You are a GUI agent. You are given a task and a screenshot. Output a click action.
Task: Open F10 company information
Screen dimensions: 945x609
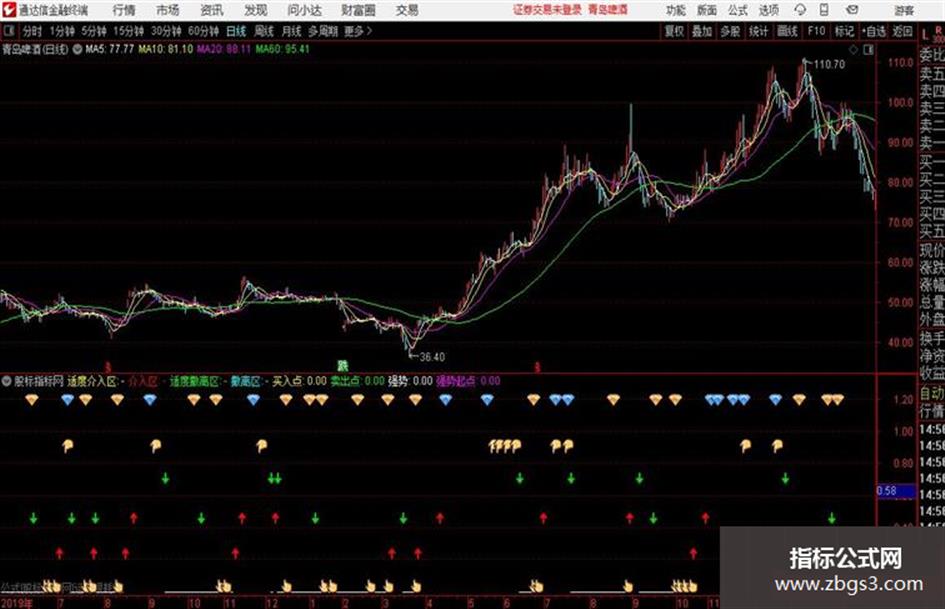[816, 31]
